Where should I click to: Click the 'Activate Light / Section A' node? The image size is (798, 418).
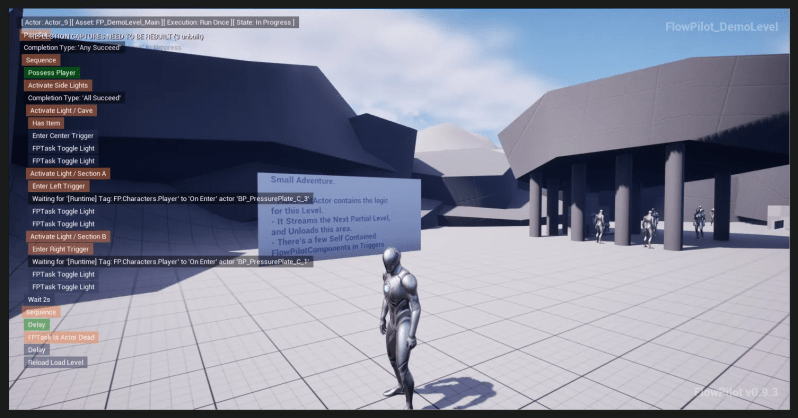click(x=68, y=174)
